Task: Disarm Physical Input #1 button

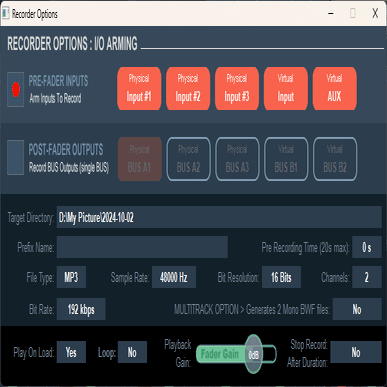Action: 139,89
